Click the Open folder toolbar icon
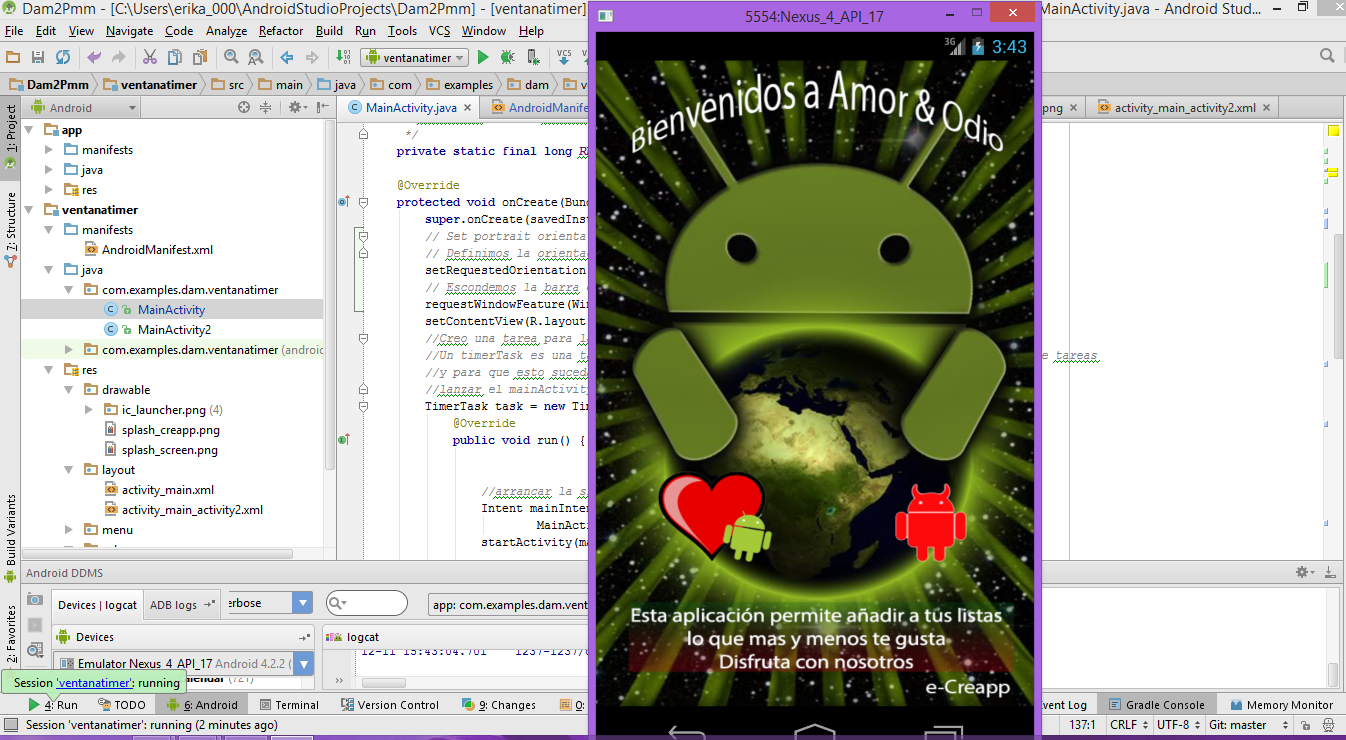This screenshot has width=1346, height=740. point(13,58)
